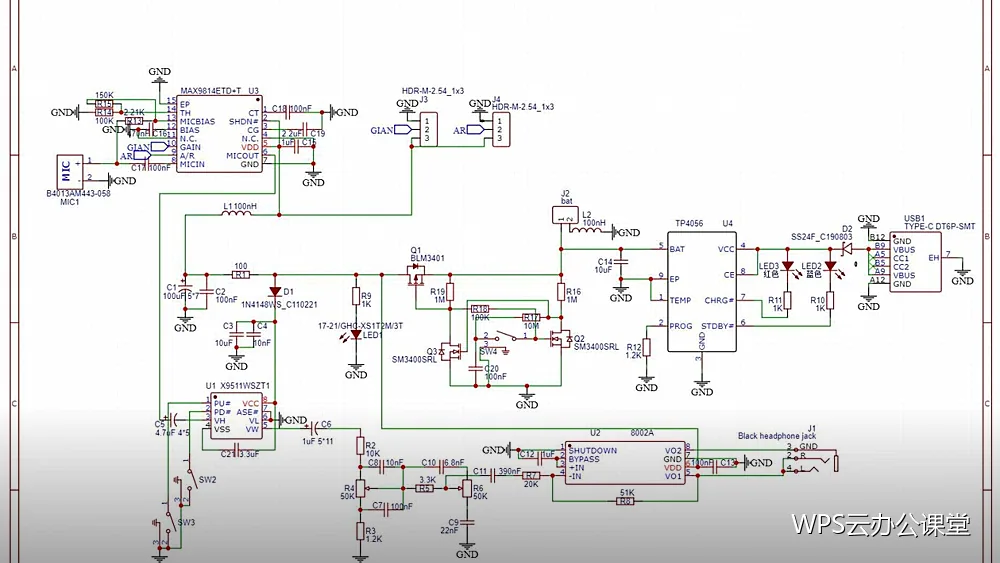The image size is (1000, 563).
Task: Click resistor R2 10K
Action: 361,446
